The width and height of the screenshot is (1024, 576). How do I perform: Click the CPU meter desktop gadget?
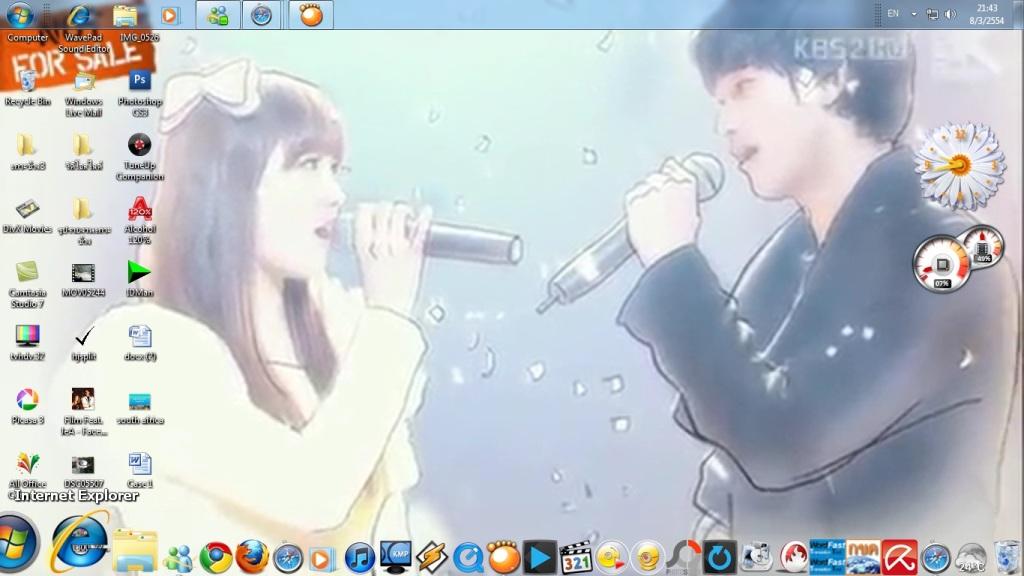[941, 264]
